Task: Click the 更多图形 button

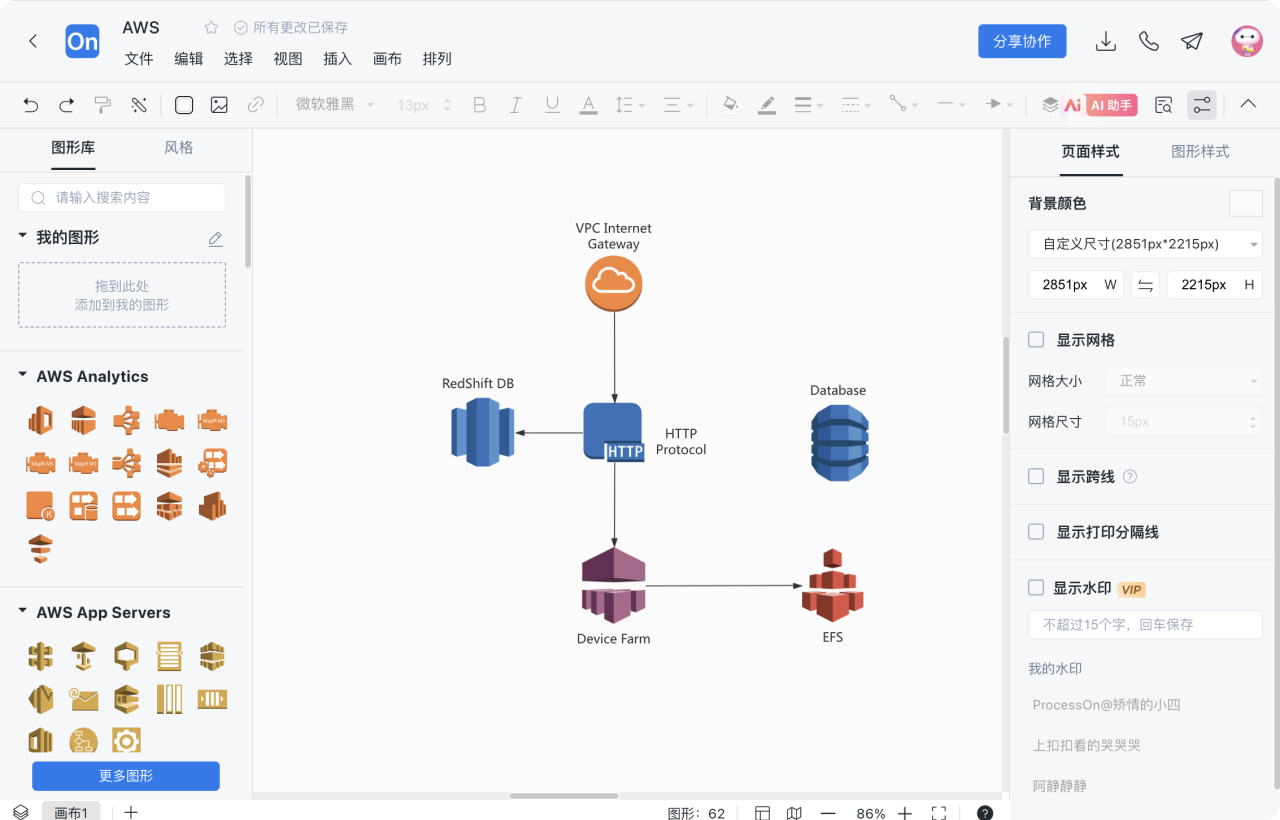Action: [126, 776]
